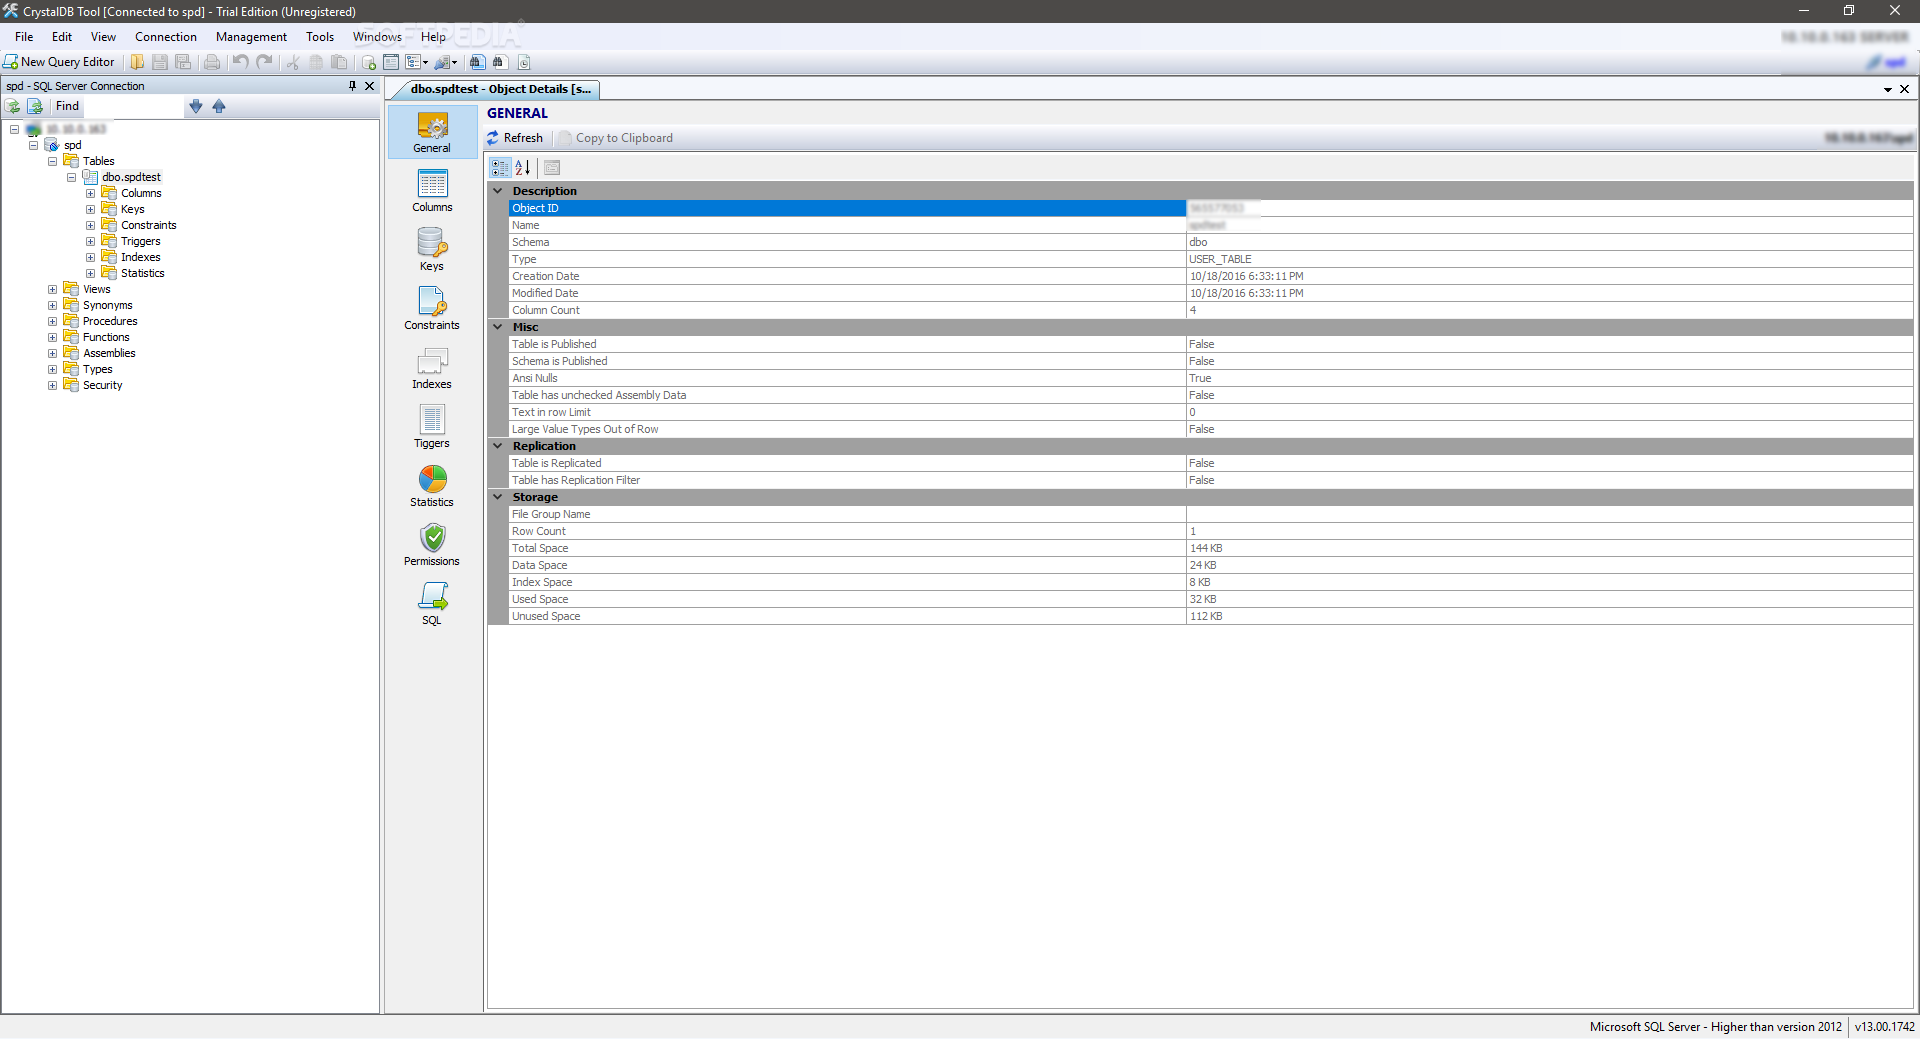Select the Object ID property row
The width and height of the screenshot is (1920, 1040).
point(1210,208)
